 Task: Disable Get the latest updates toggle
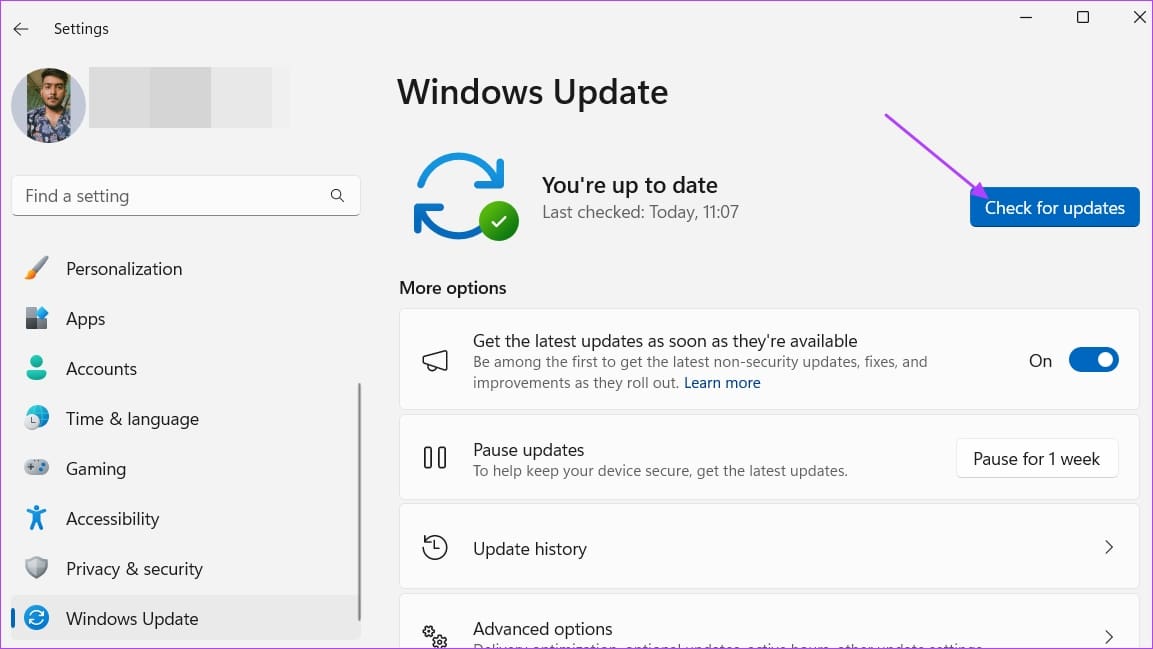pyautogui.click(x=1094, y=360)
